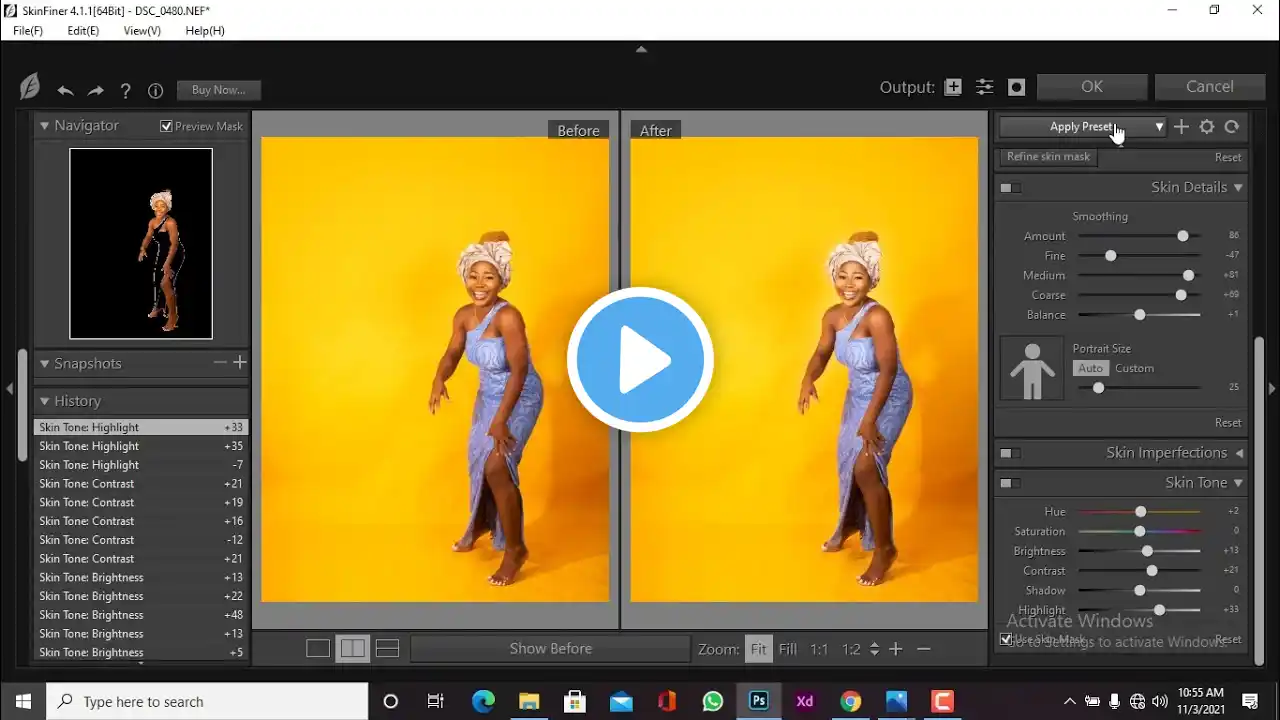This screenshot has width=1280, height=720.
Task: Select history entry Skin Tone: Contrast +19
Action: (x=141, y=502)
